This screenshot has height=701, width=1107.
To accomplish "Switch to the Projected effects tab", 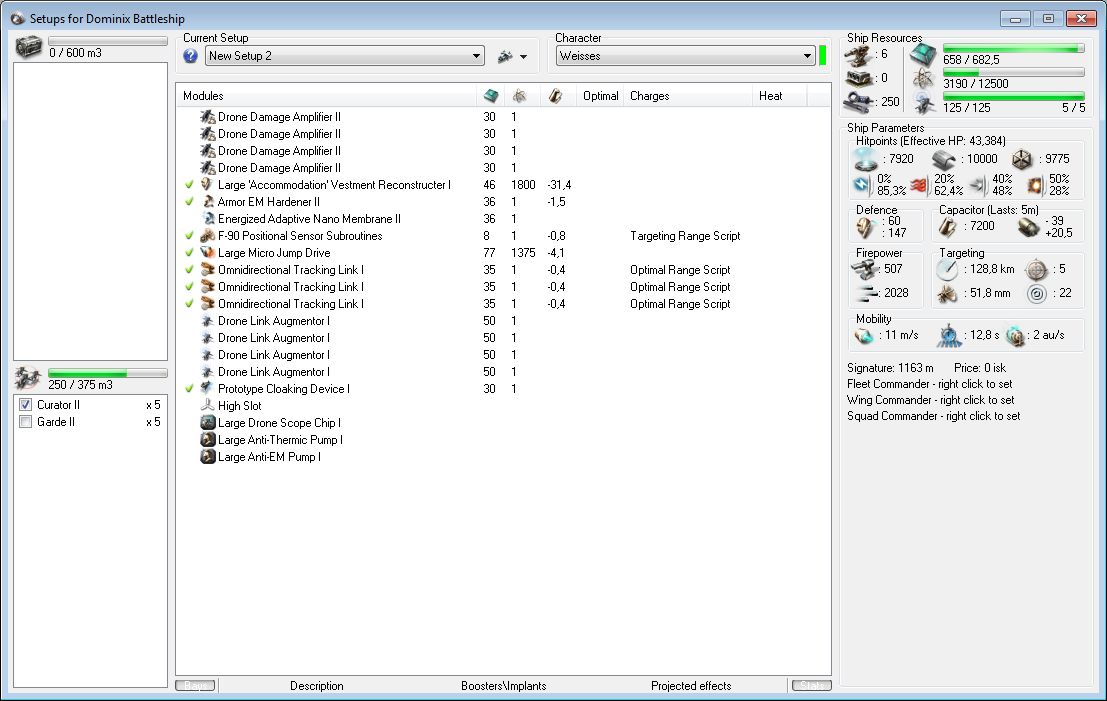I will (691, 685).
